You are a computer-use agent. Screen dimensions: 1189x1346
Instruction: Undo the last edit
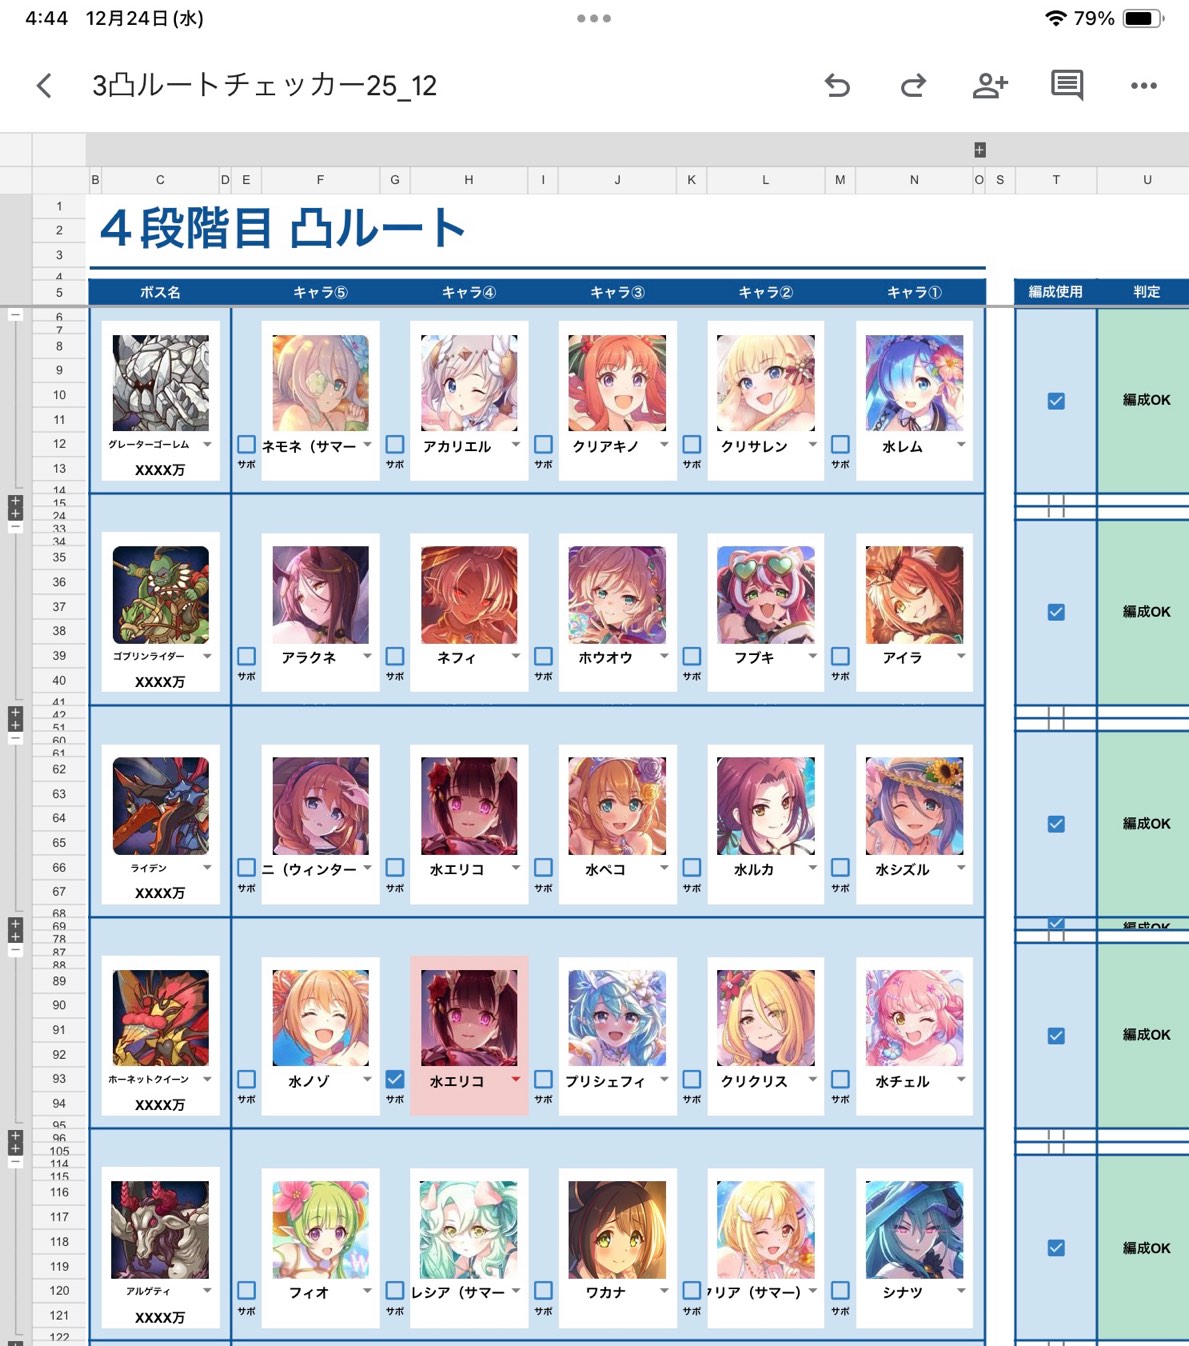click(837, 86)
